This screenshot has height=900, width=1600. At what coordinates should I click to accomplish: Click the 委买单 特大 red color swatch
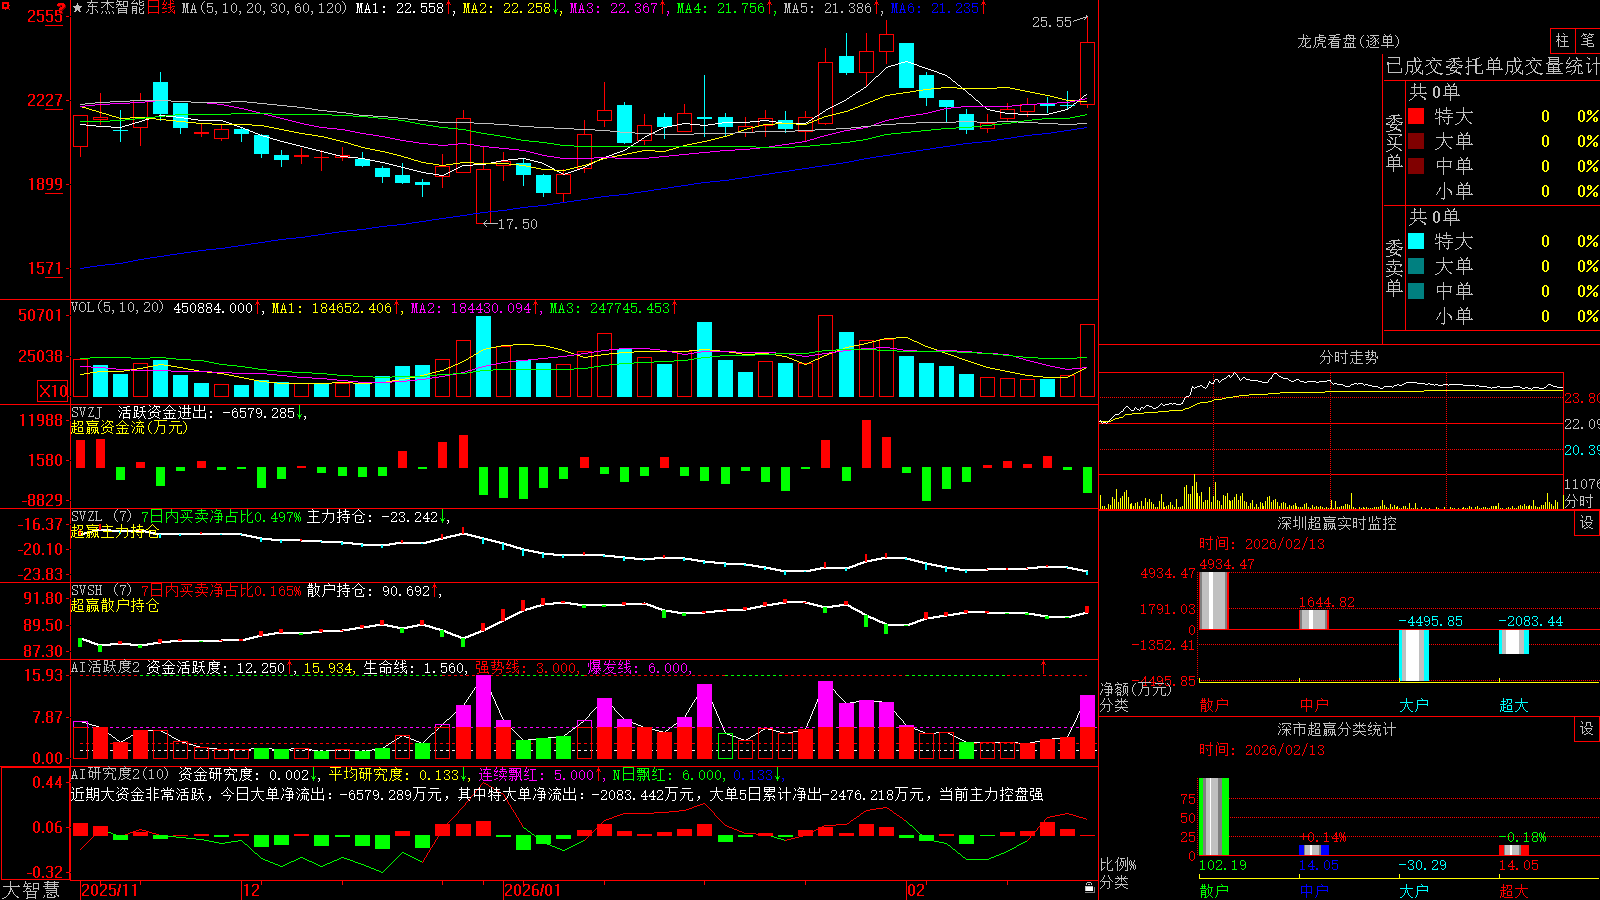pyautogui.click(x=1416, y=116)
